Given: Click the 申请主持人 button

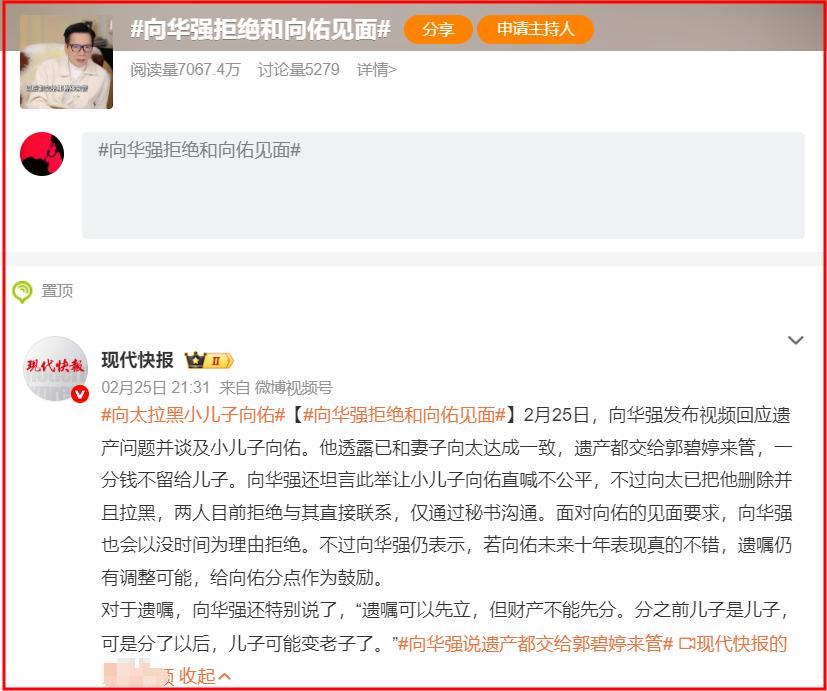Looking at the screenshot, I should pyautogui.click(x=535, y=29).
